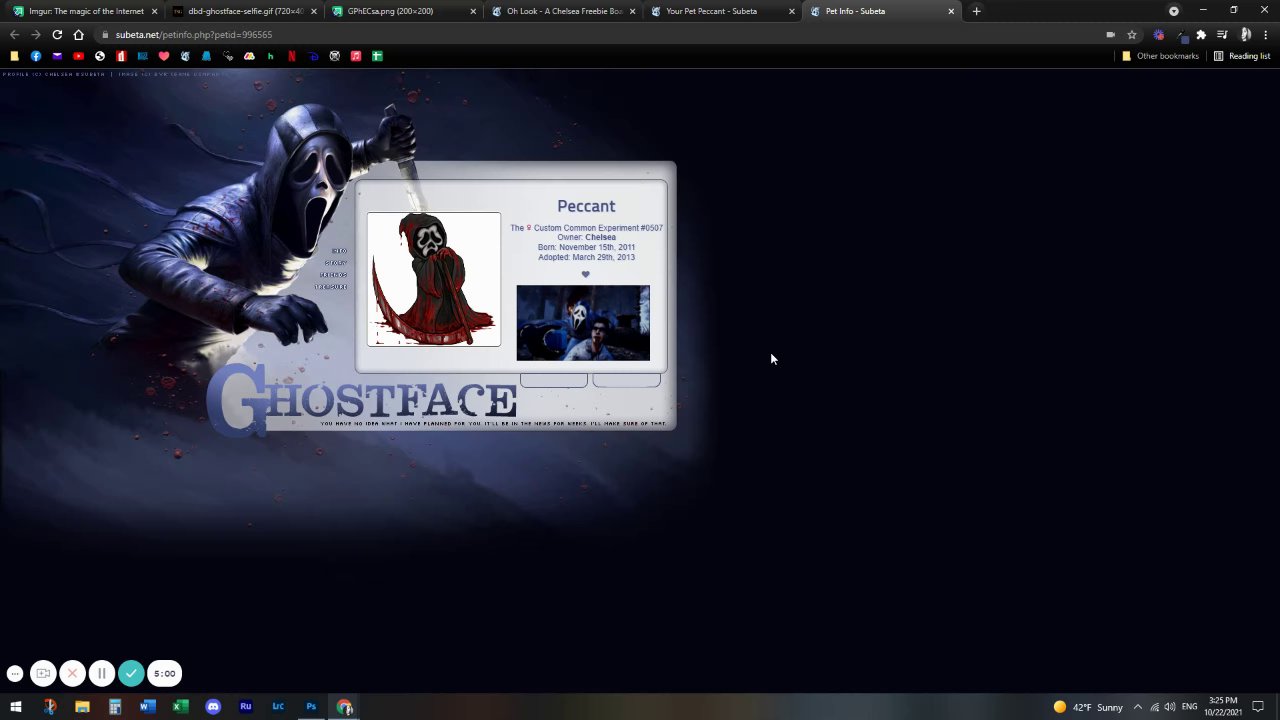Screen dimensions: 1280x720
Task: Open the Extensions puzzle piece menu
Action: 1201,34
